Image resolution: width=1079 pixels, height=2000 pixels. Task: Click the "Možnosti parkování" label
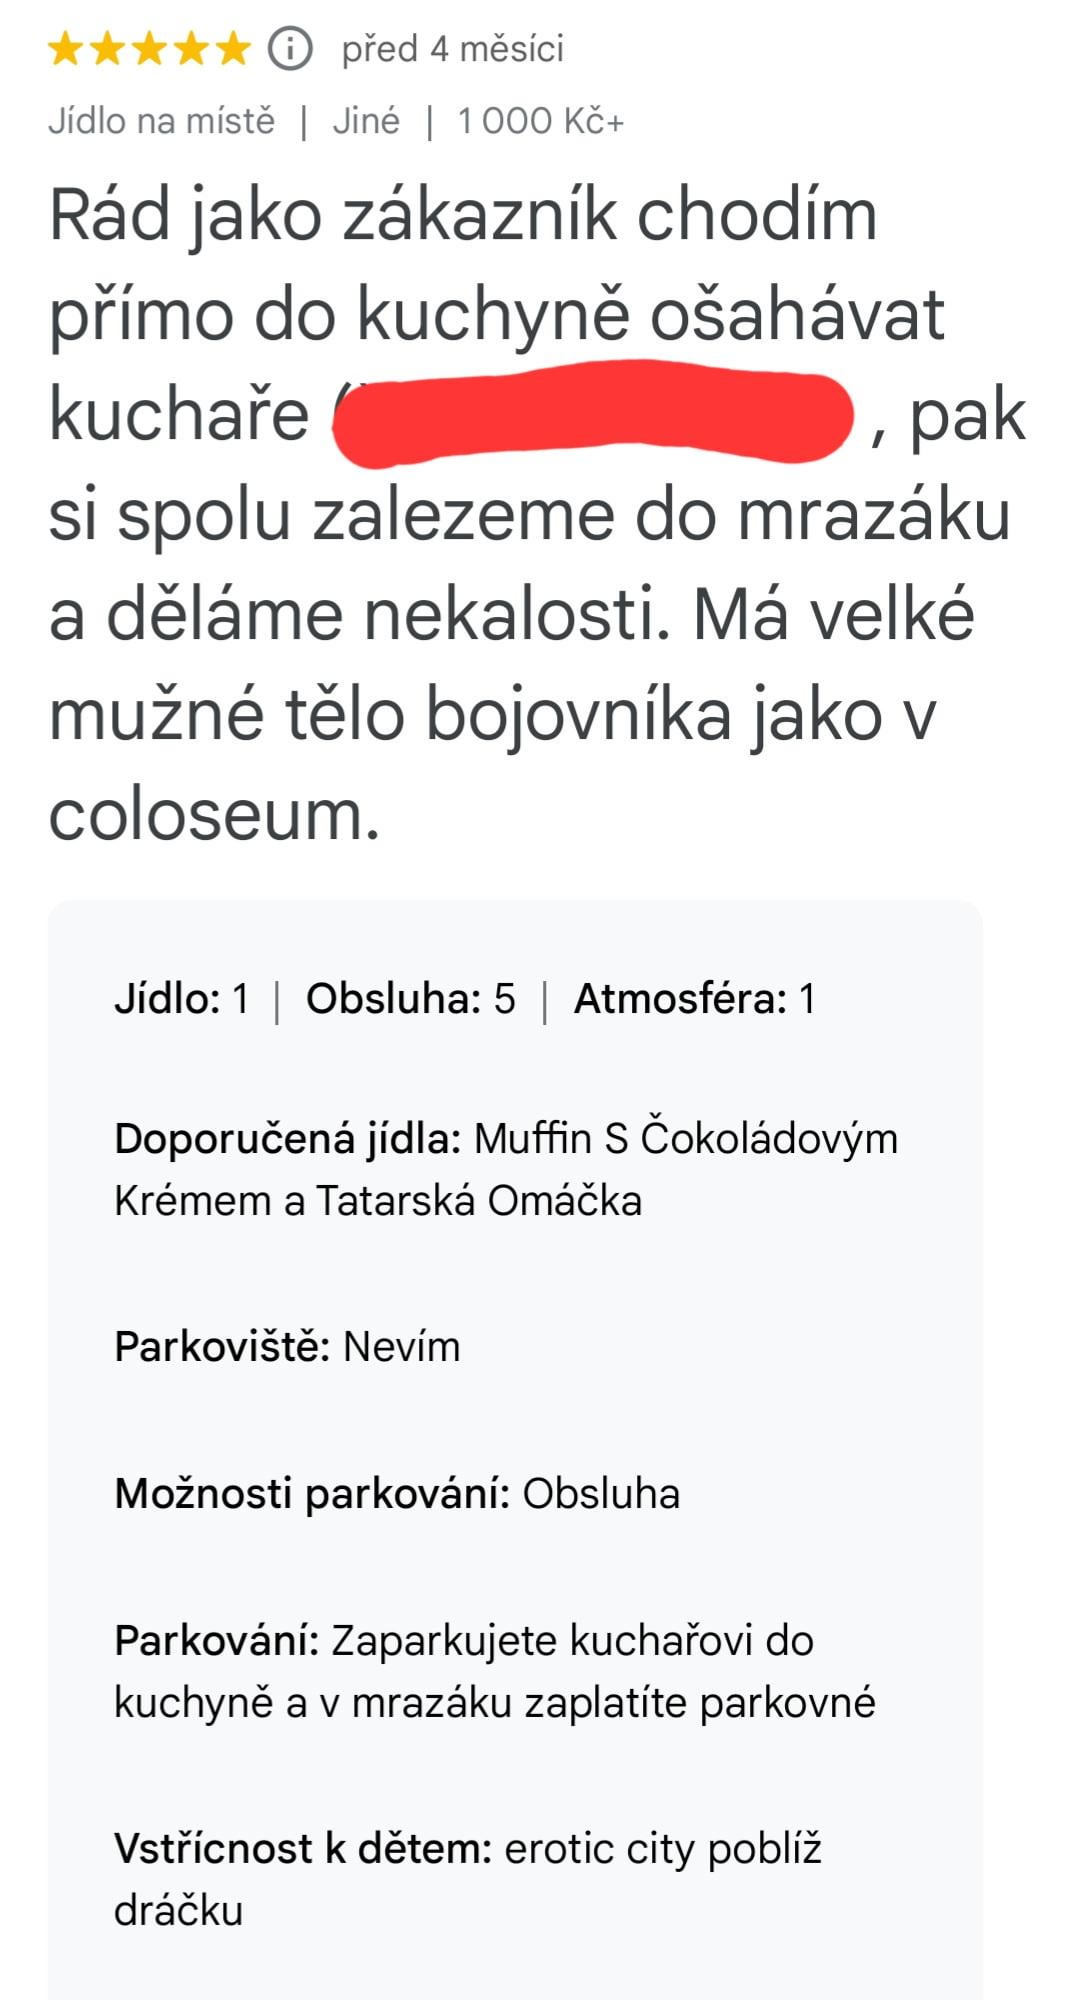point(312,1494)
